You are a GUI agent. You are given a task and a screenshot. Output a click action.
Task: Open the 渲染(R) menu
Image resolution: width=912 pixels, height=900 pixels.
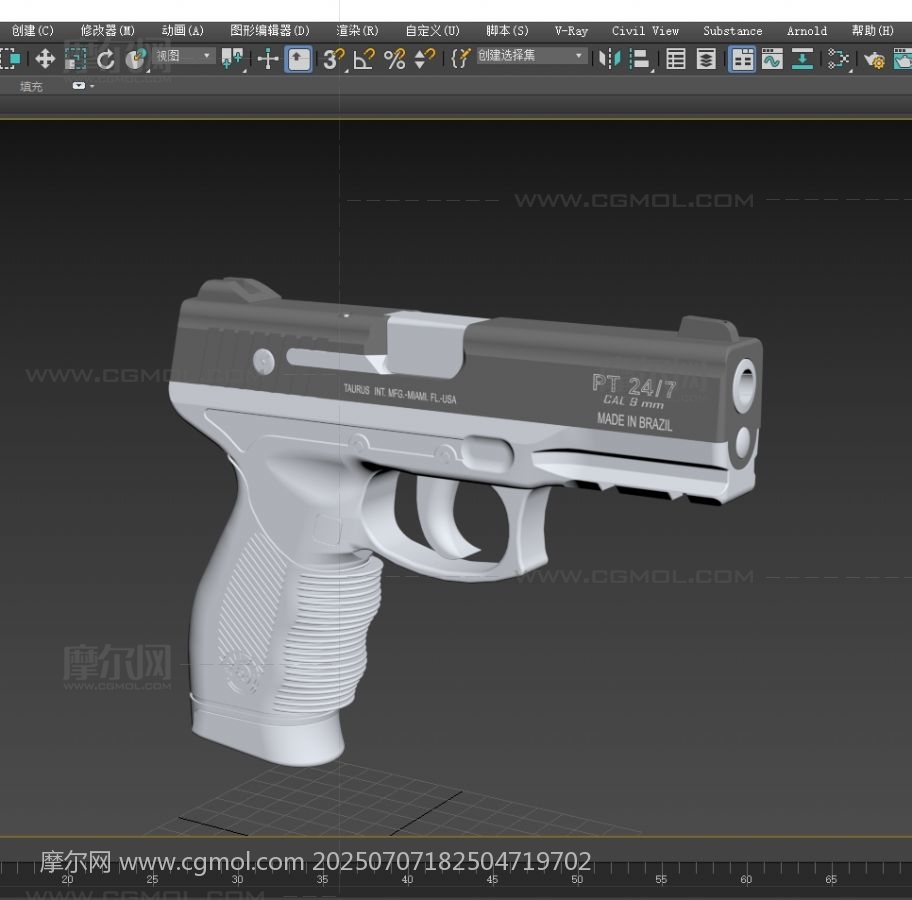357,31
